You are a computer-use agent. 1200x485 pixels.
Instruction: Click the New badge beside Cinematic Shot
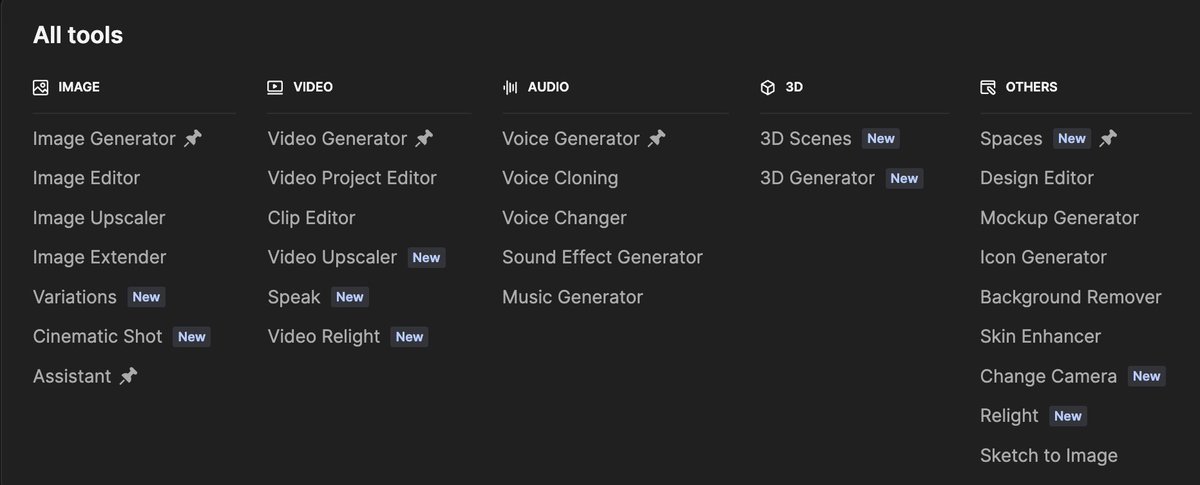(191, 337)
